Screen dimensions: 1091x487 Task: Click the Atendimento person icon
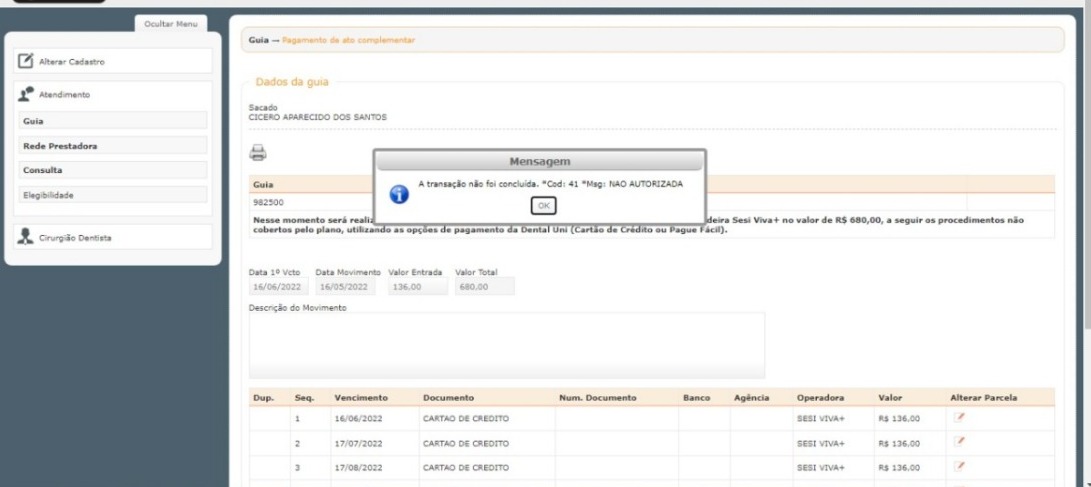click(x=27, y=94)
